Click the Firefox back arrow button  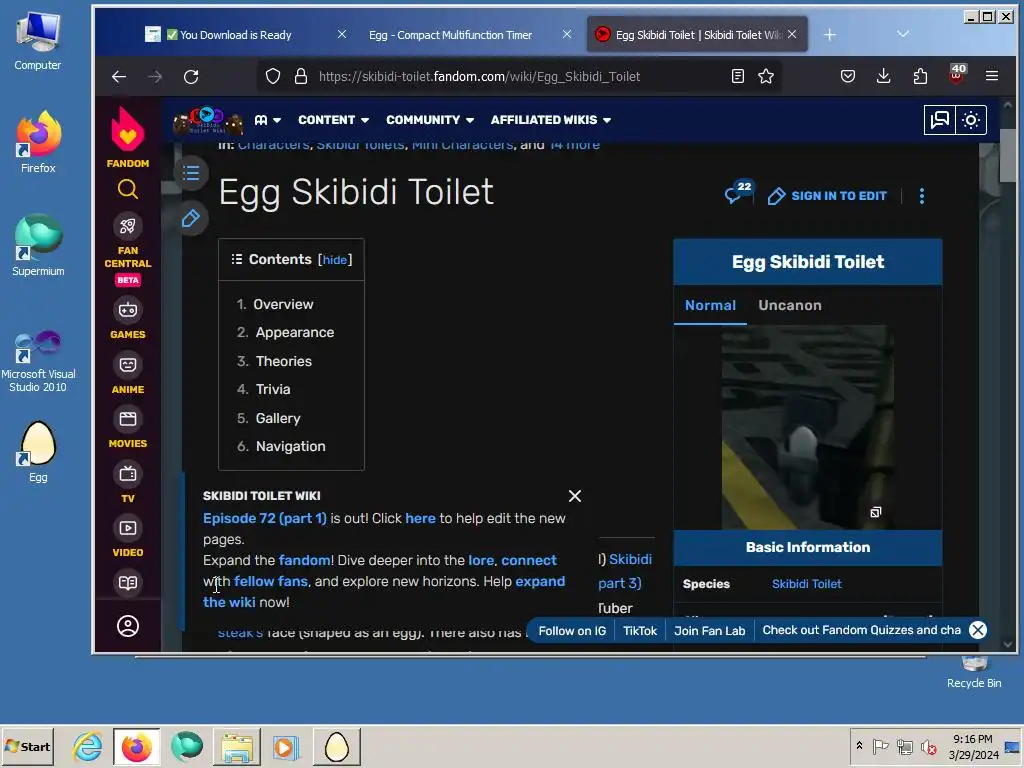119,77
